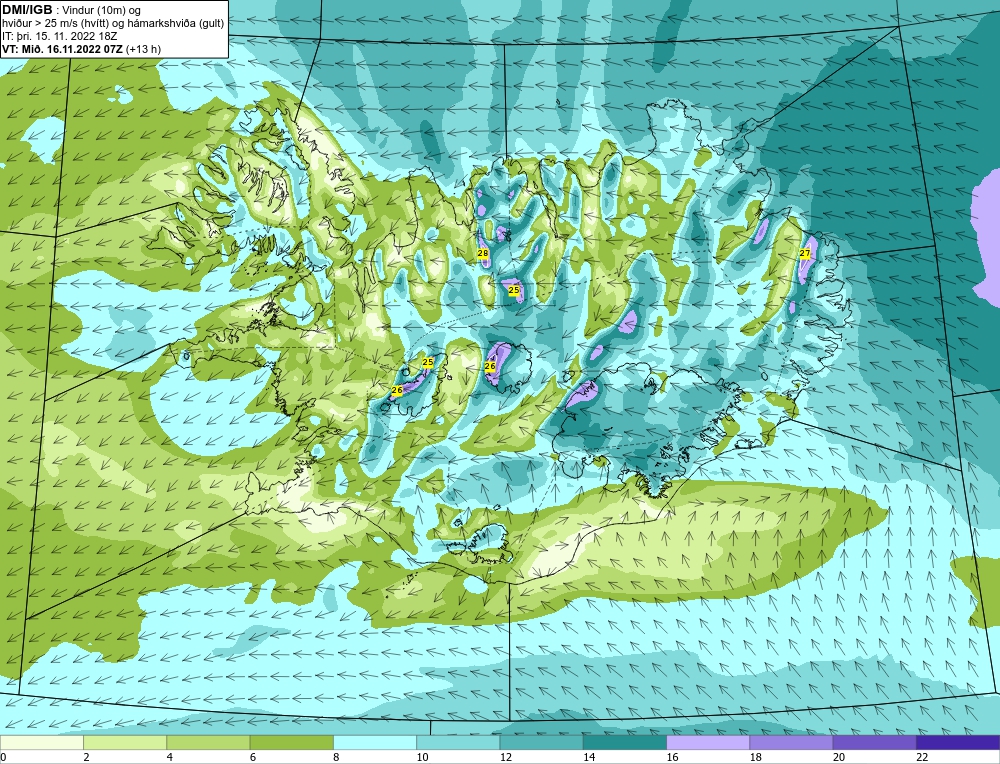Click the yellow 28 max gust label
Viewport: 1000px width, 764px height.
tap(483, 254)
